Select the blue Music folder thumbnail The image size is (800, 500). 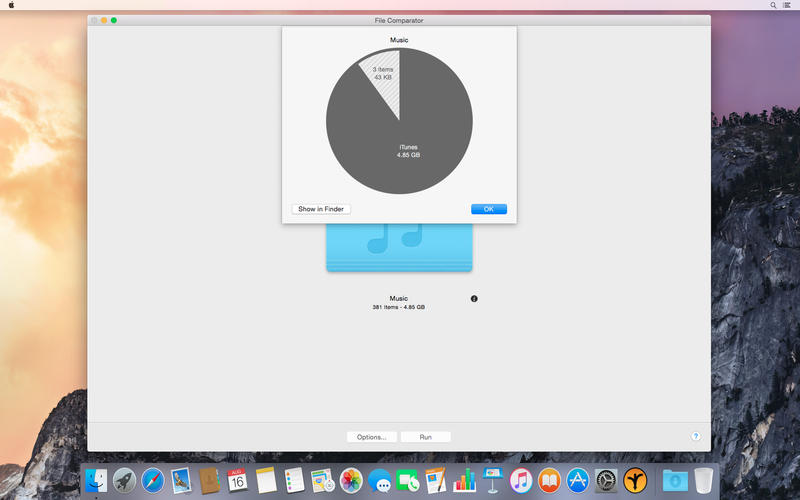[399, 247]
